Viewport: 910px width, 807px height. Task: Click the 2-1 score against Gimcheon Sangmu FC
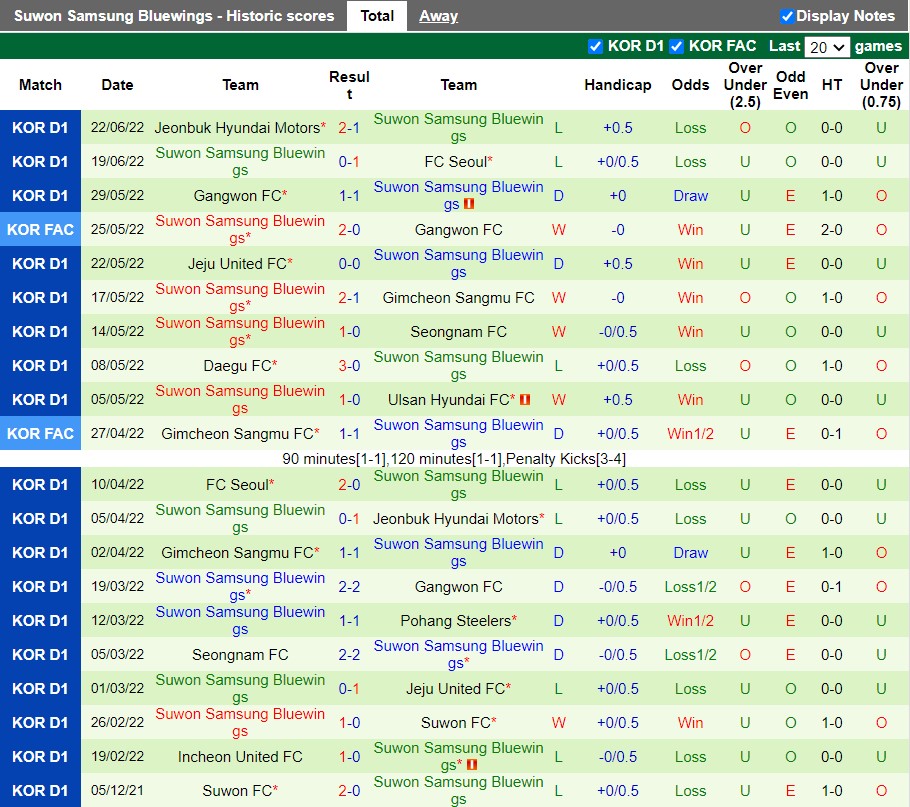click(349, 298)
